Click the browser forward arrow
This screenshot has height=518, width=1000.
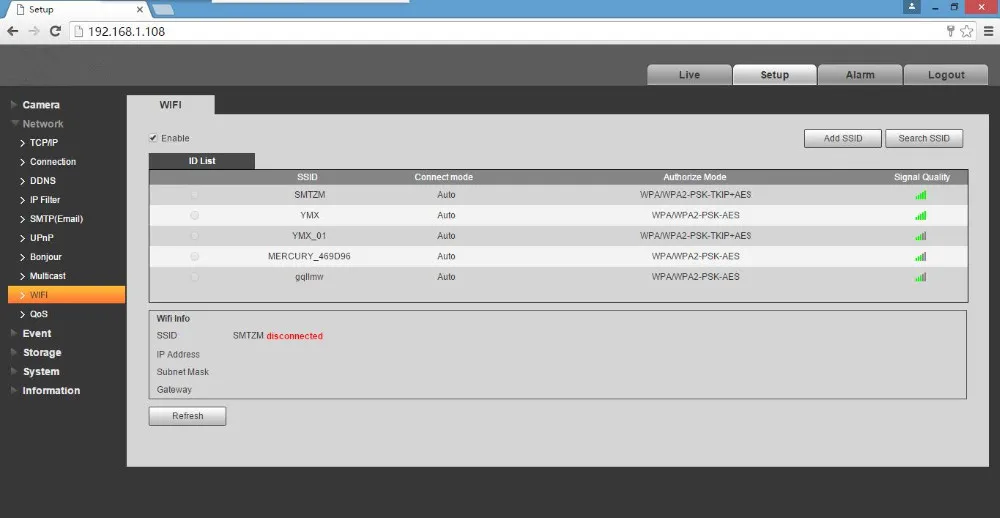[34, 31]
